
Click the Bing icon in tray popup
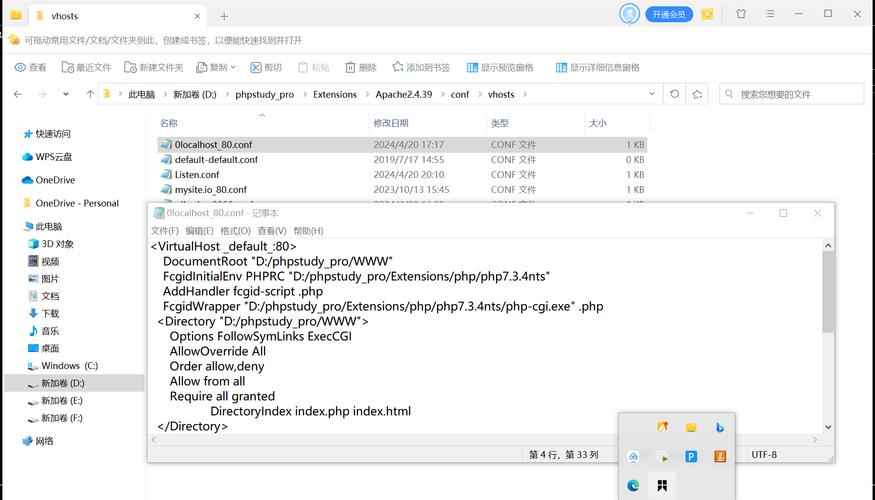pyautogui.click(x=719, y=427)
